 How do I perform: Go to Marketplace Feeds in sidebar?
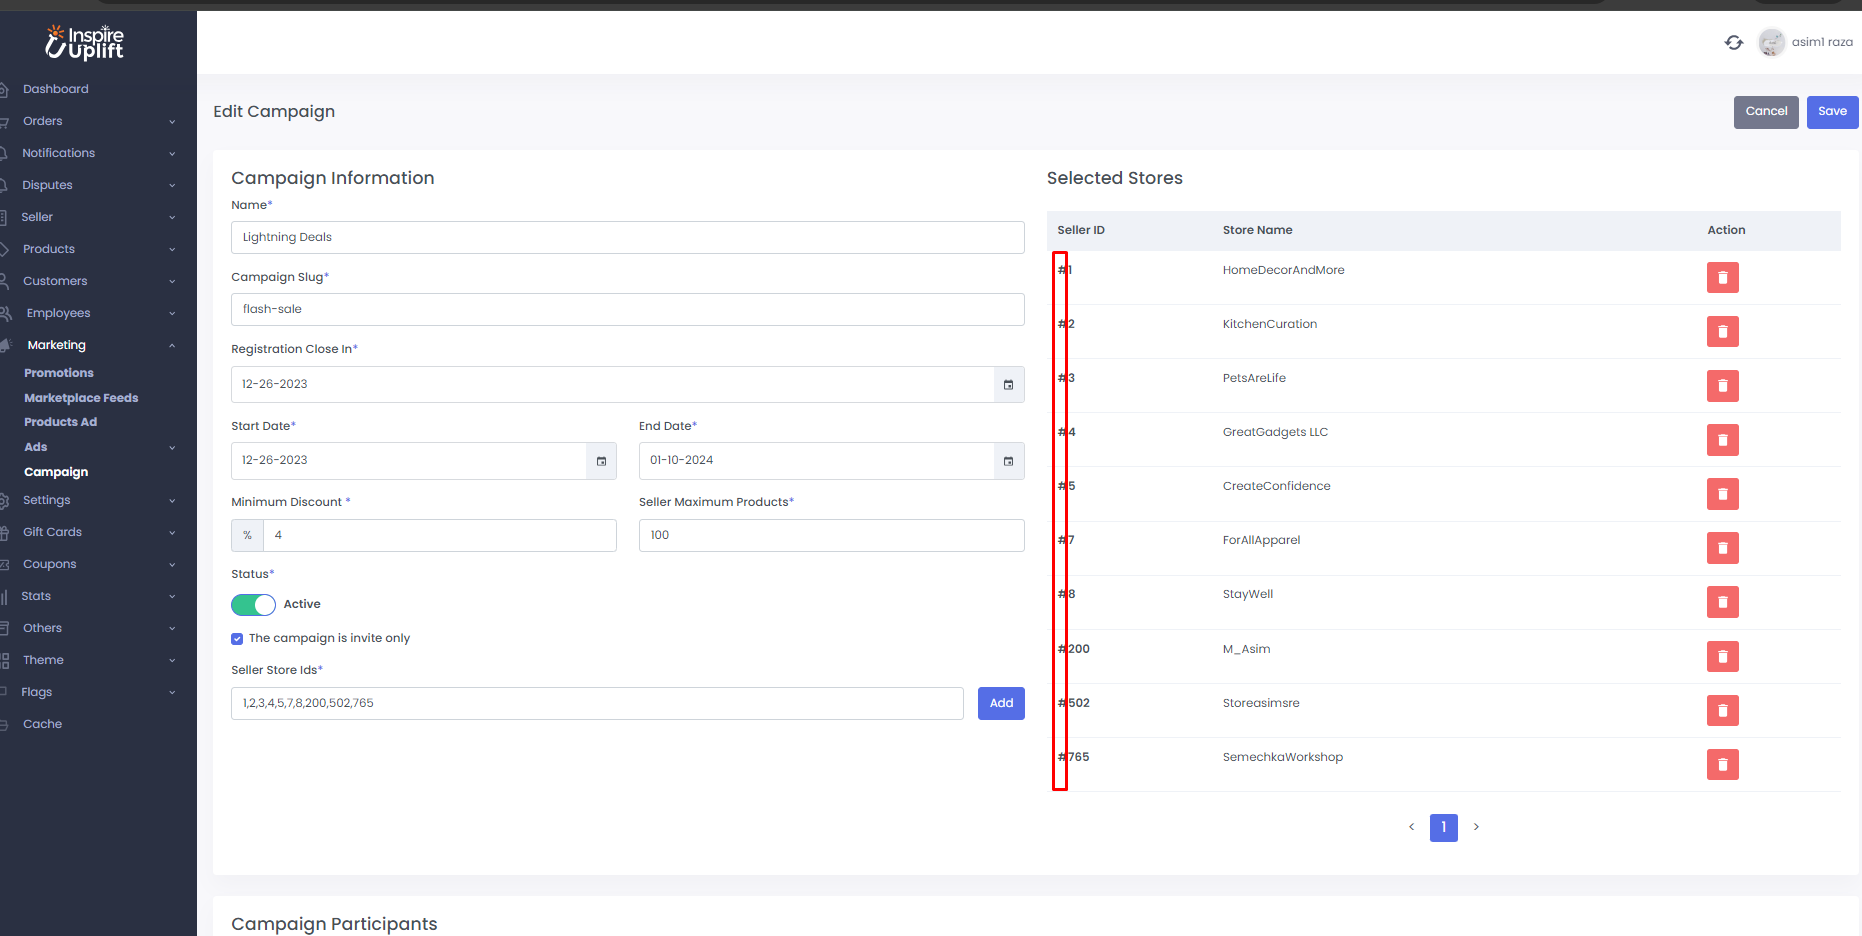(x=81, y=398)
